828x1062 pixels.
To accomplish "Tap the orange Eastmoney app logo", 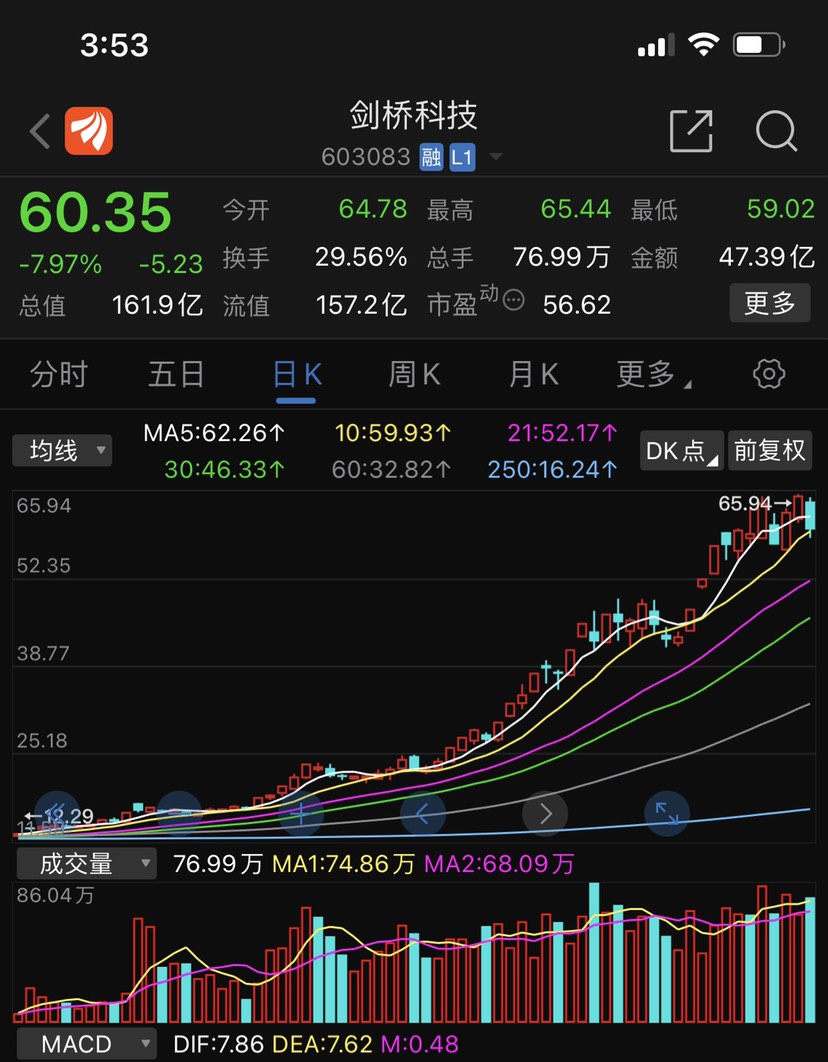I will click(89, 131).
